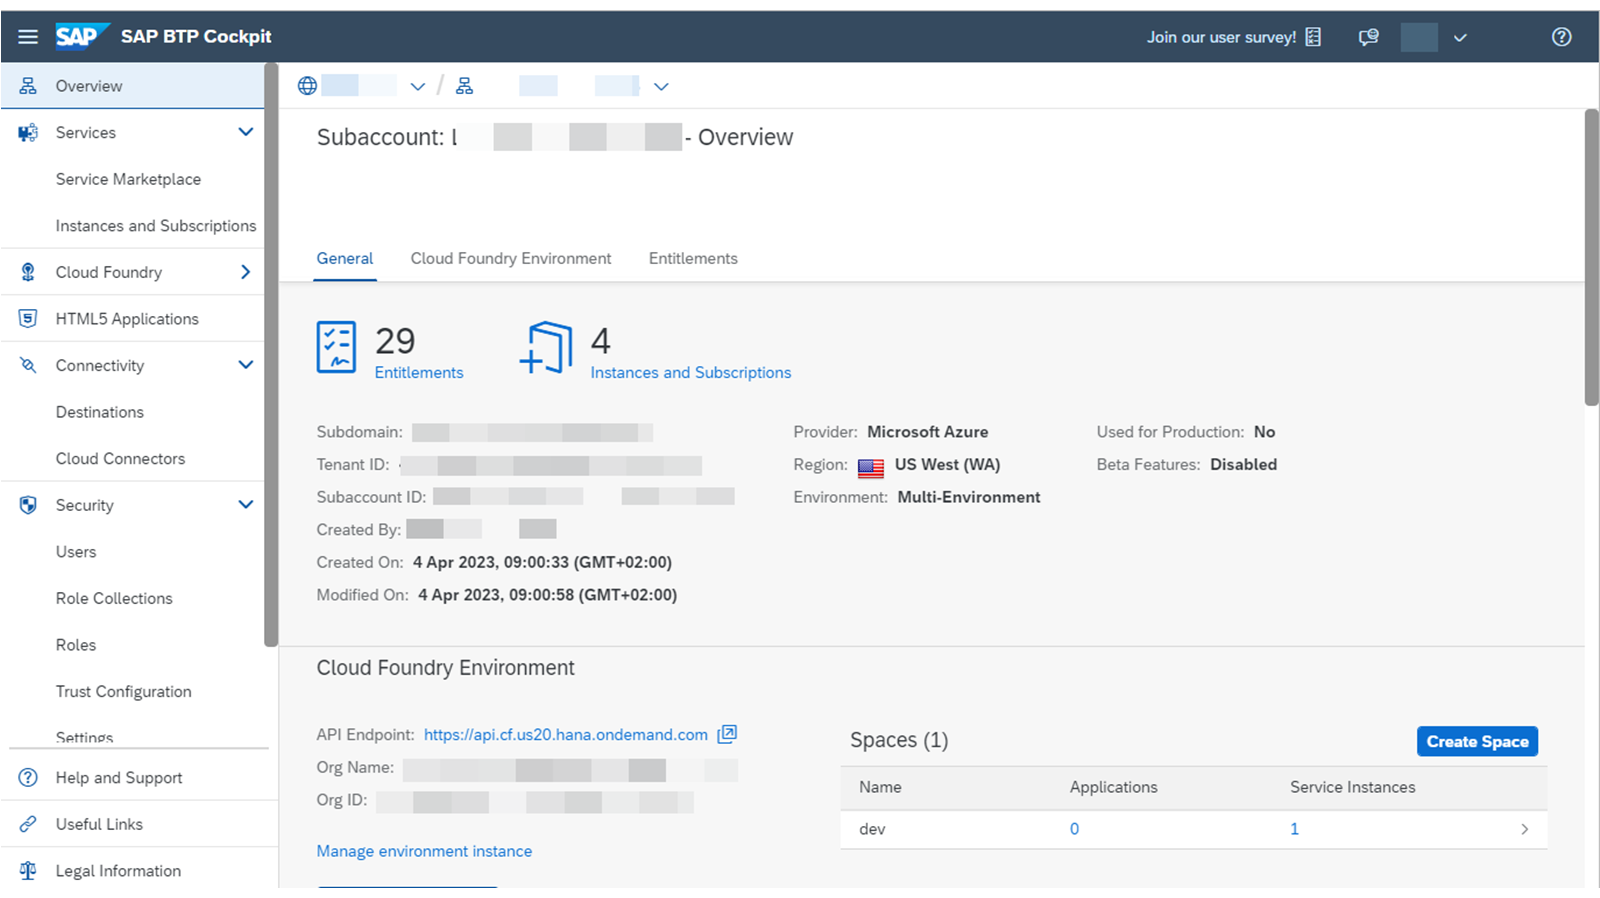Open the hamburger navigation menu
The width and height of the screenshot is (1600, 898).
(28, 37)
